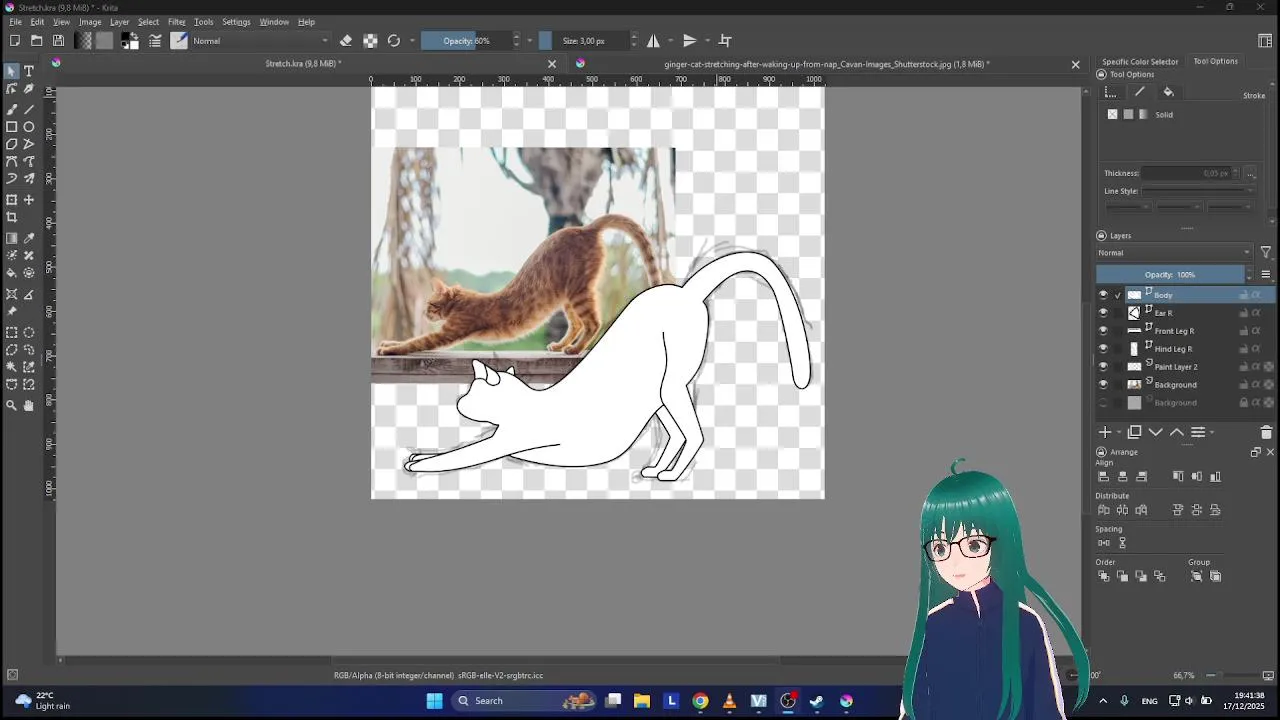Screen dimensions: 1280x720
Task: Click the New document icon
Action: [x=14, y=41]
